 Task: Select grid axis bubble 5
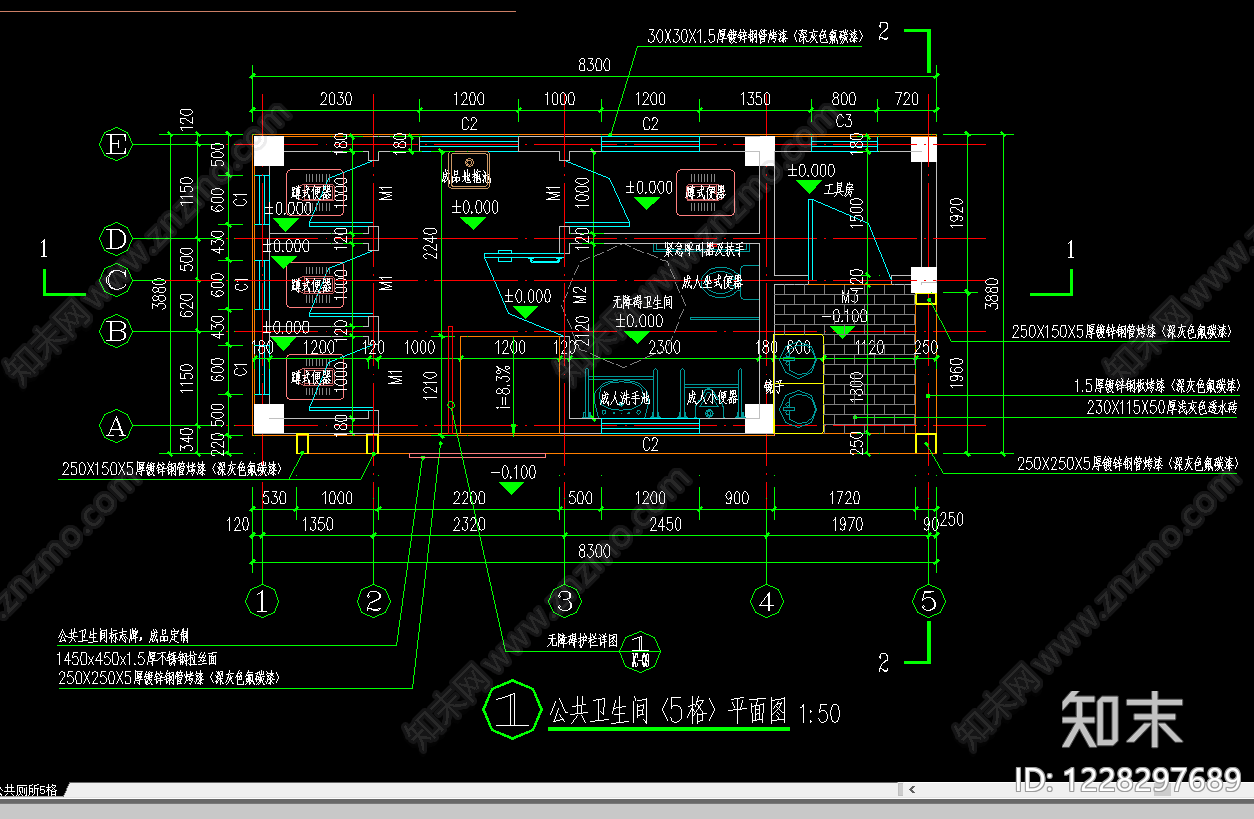tap(929, 601)
